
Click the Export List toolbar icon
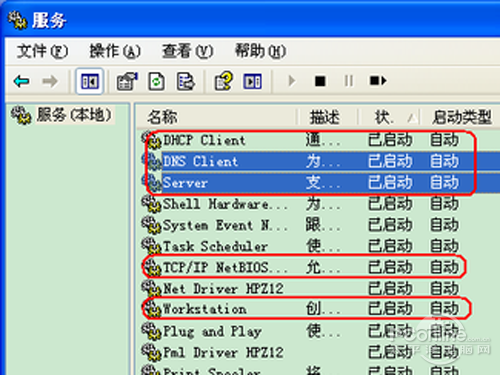[x=185, y=81]
